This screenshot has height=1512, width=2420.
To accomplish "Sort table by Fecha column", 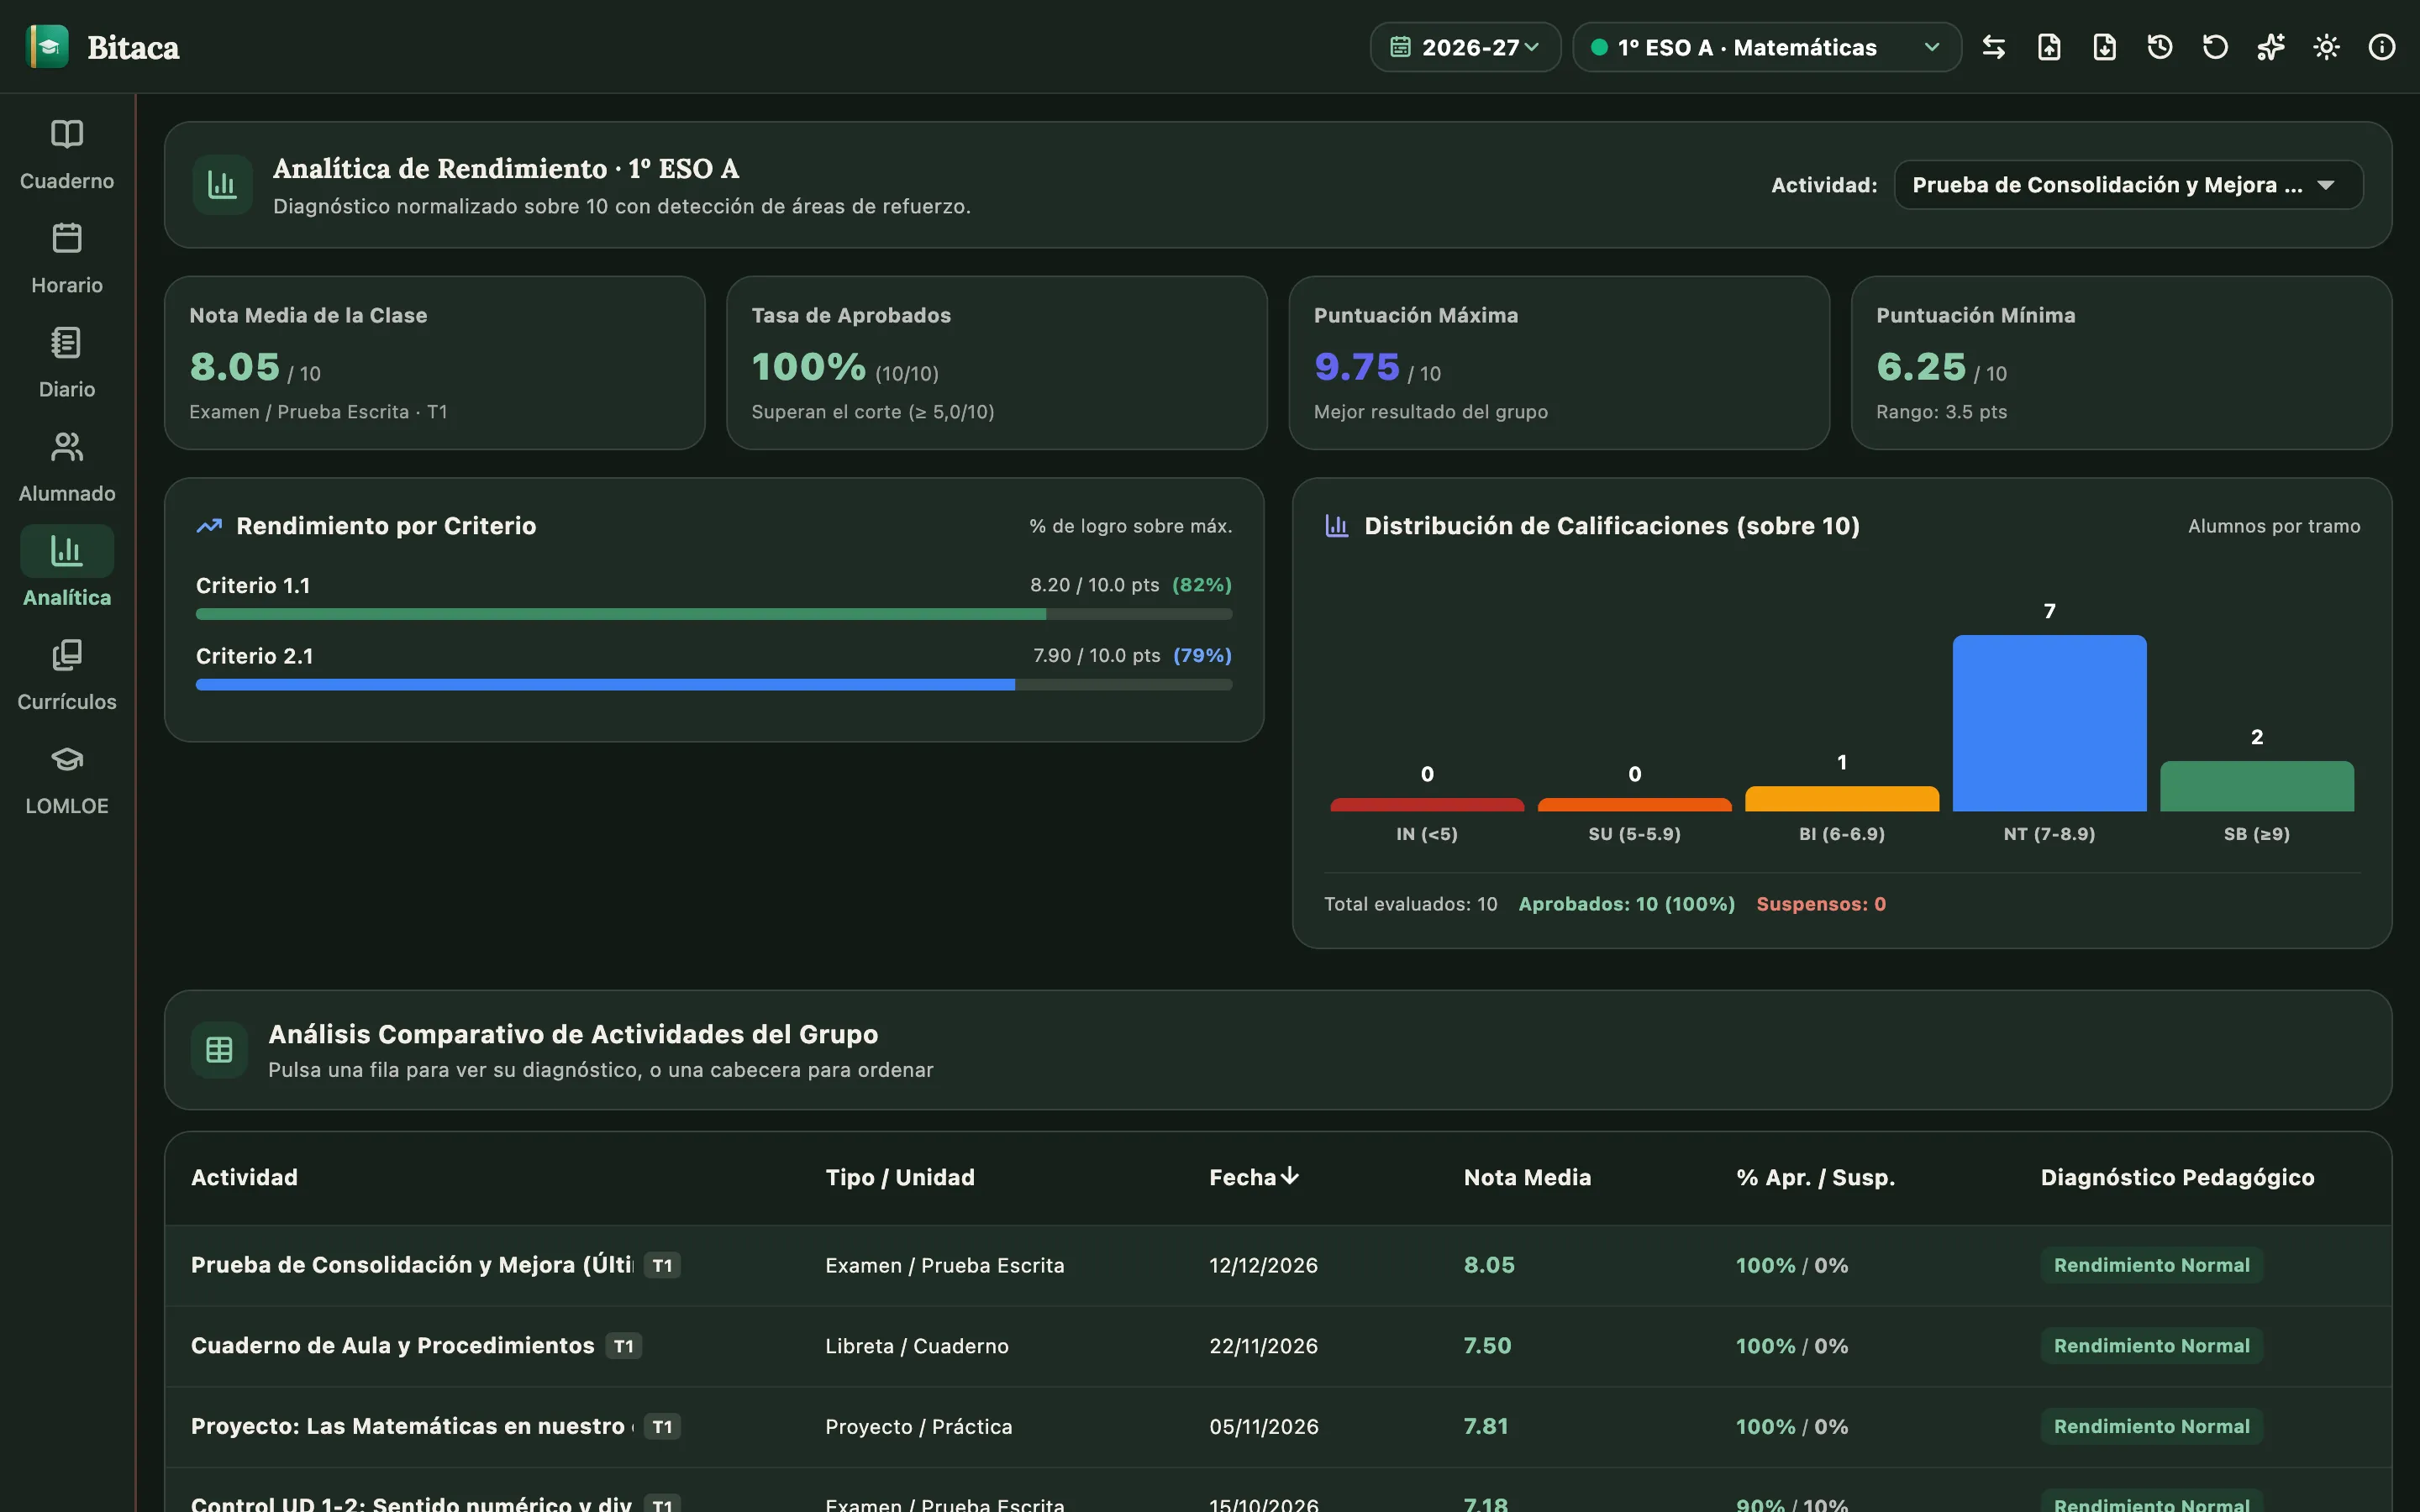I will pos(1254,1177).
